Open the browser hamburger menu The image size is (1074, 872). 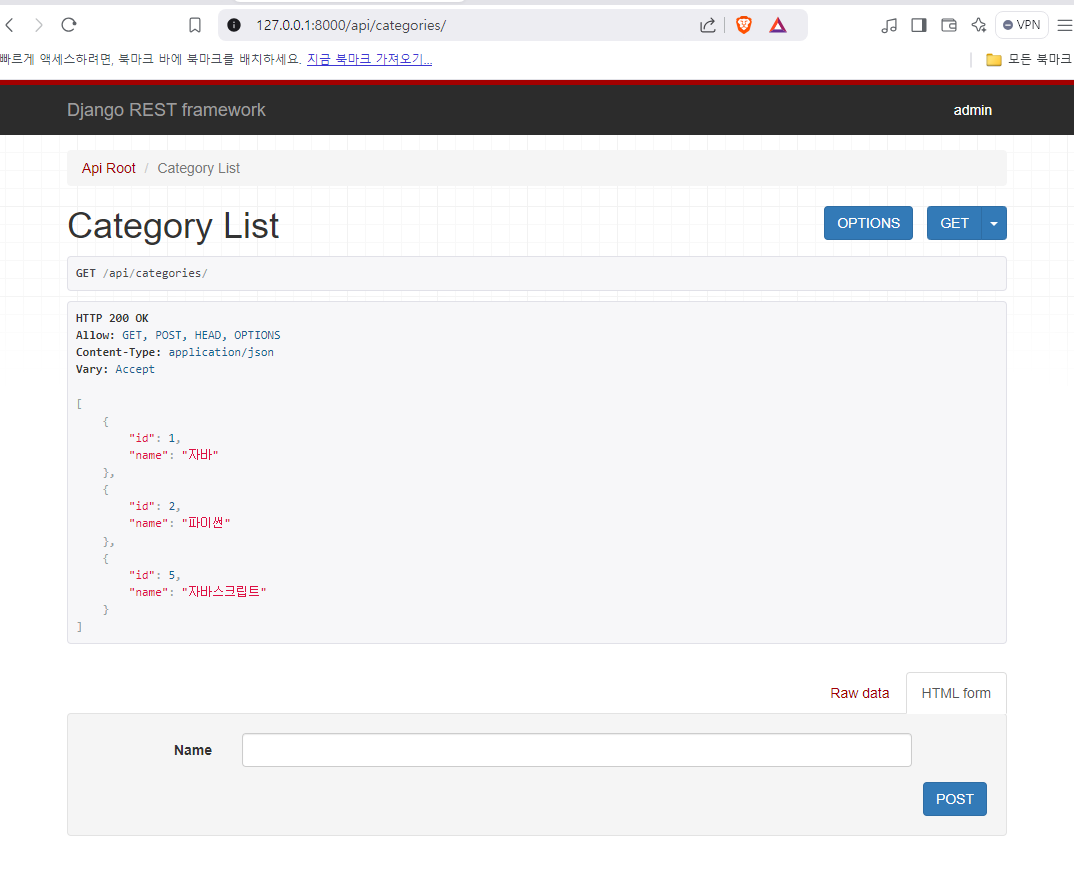pyautogui.click(x=1064, y=25)
